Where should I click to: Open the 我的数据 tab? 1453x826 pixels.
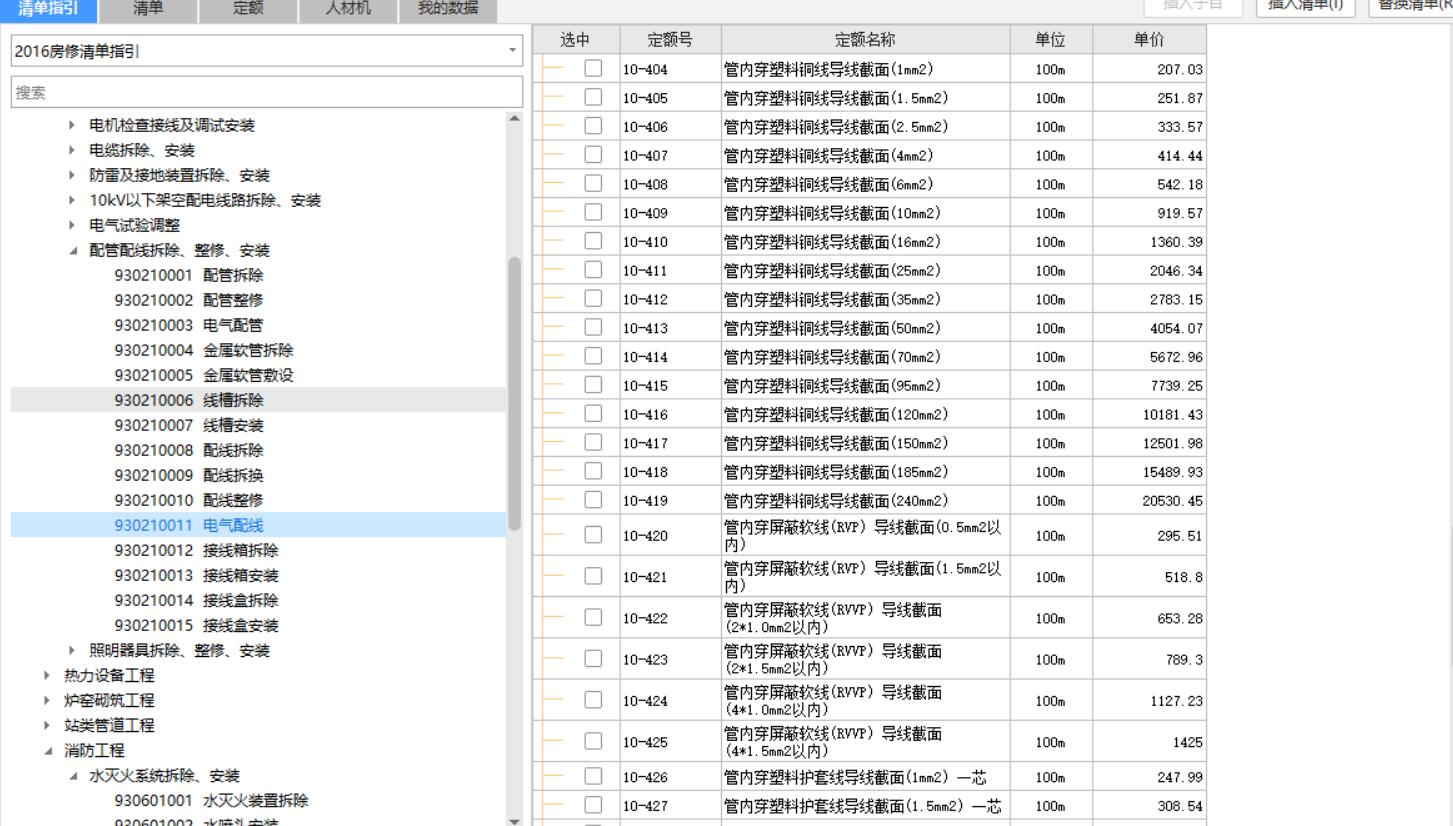pos(448,9)
